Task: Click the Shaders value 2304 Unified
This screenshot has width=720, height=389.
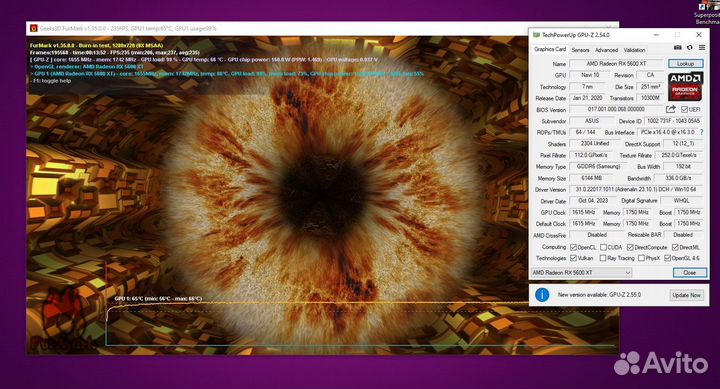Action: pyautogui.click(x=595, y=144)
